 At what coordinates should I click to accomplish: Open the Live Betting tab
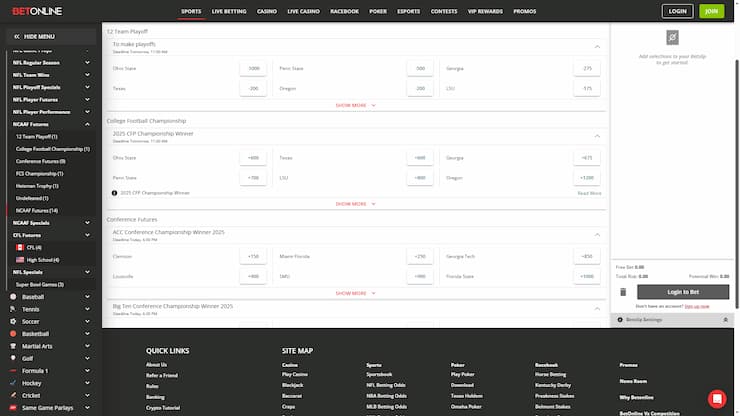(x=231, y=11)
